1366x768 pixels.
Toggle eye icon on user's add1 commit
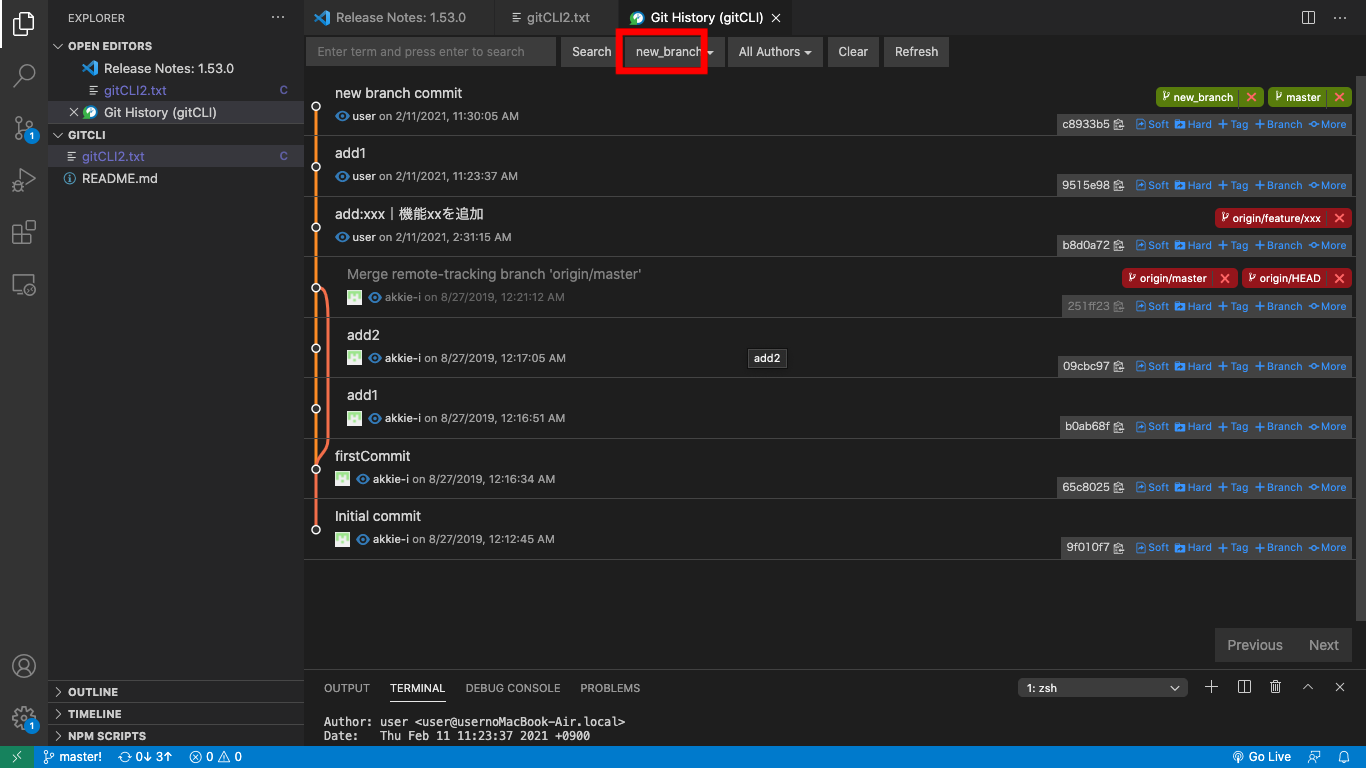[x=342, y=176]
